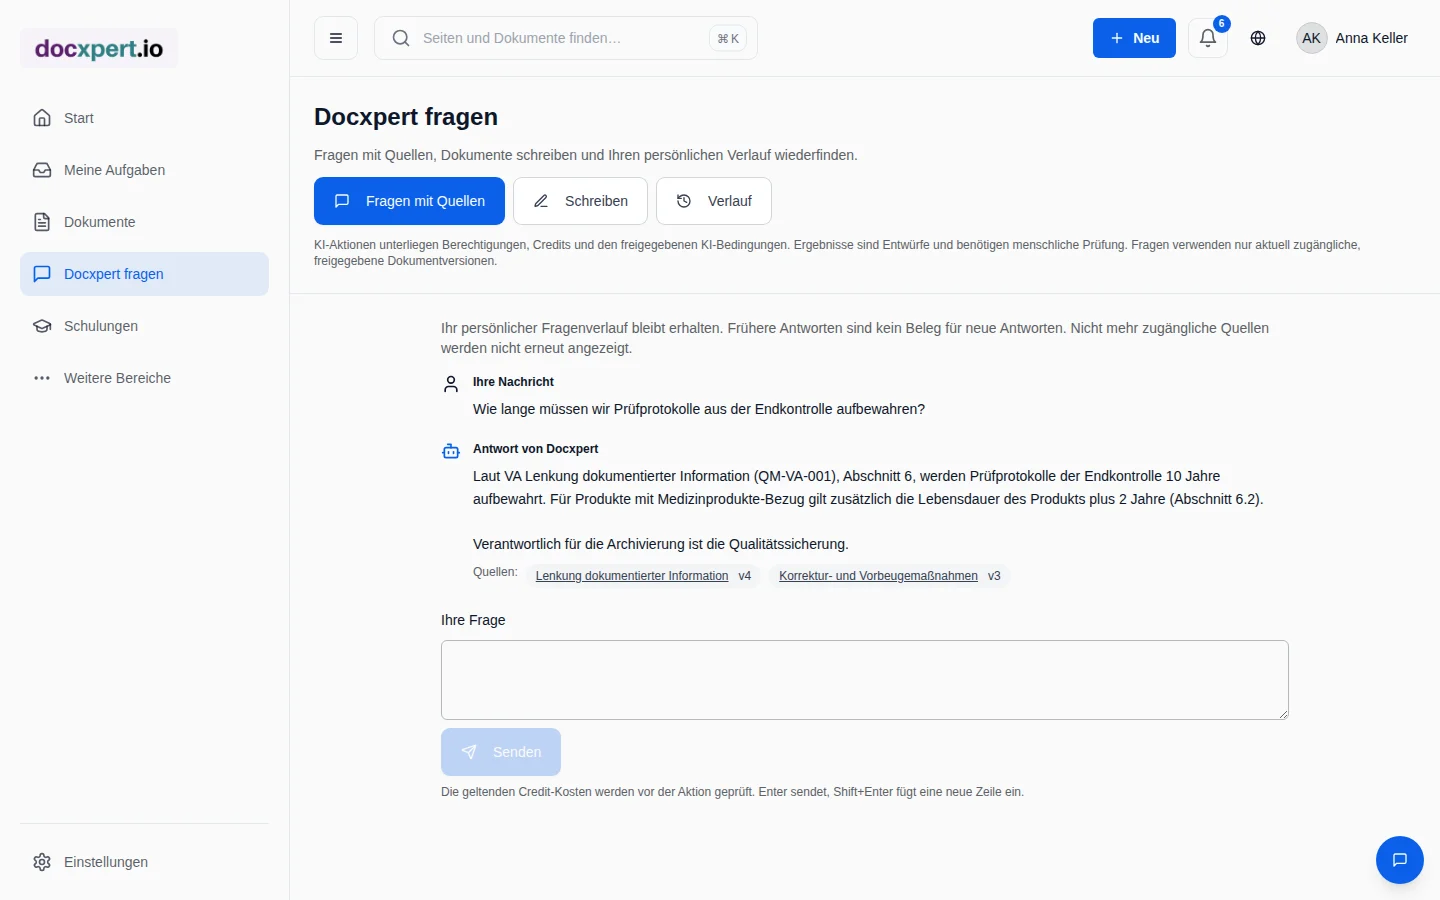
Task: Select Docxpert fragen in sidebar
Action: [144, 274]
